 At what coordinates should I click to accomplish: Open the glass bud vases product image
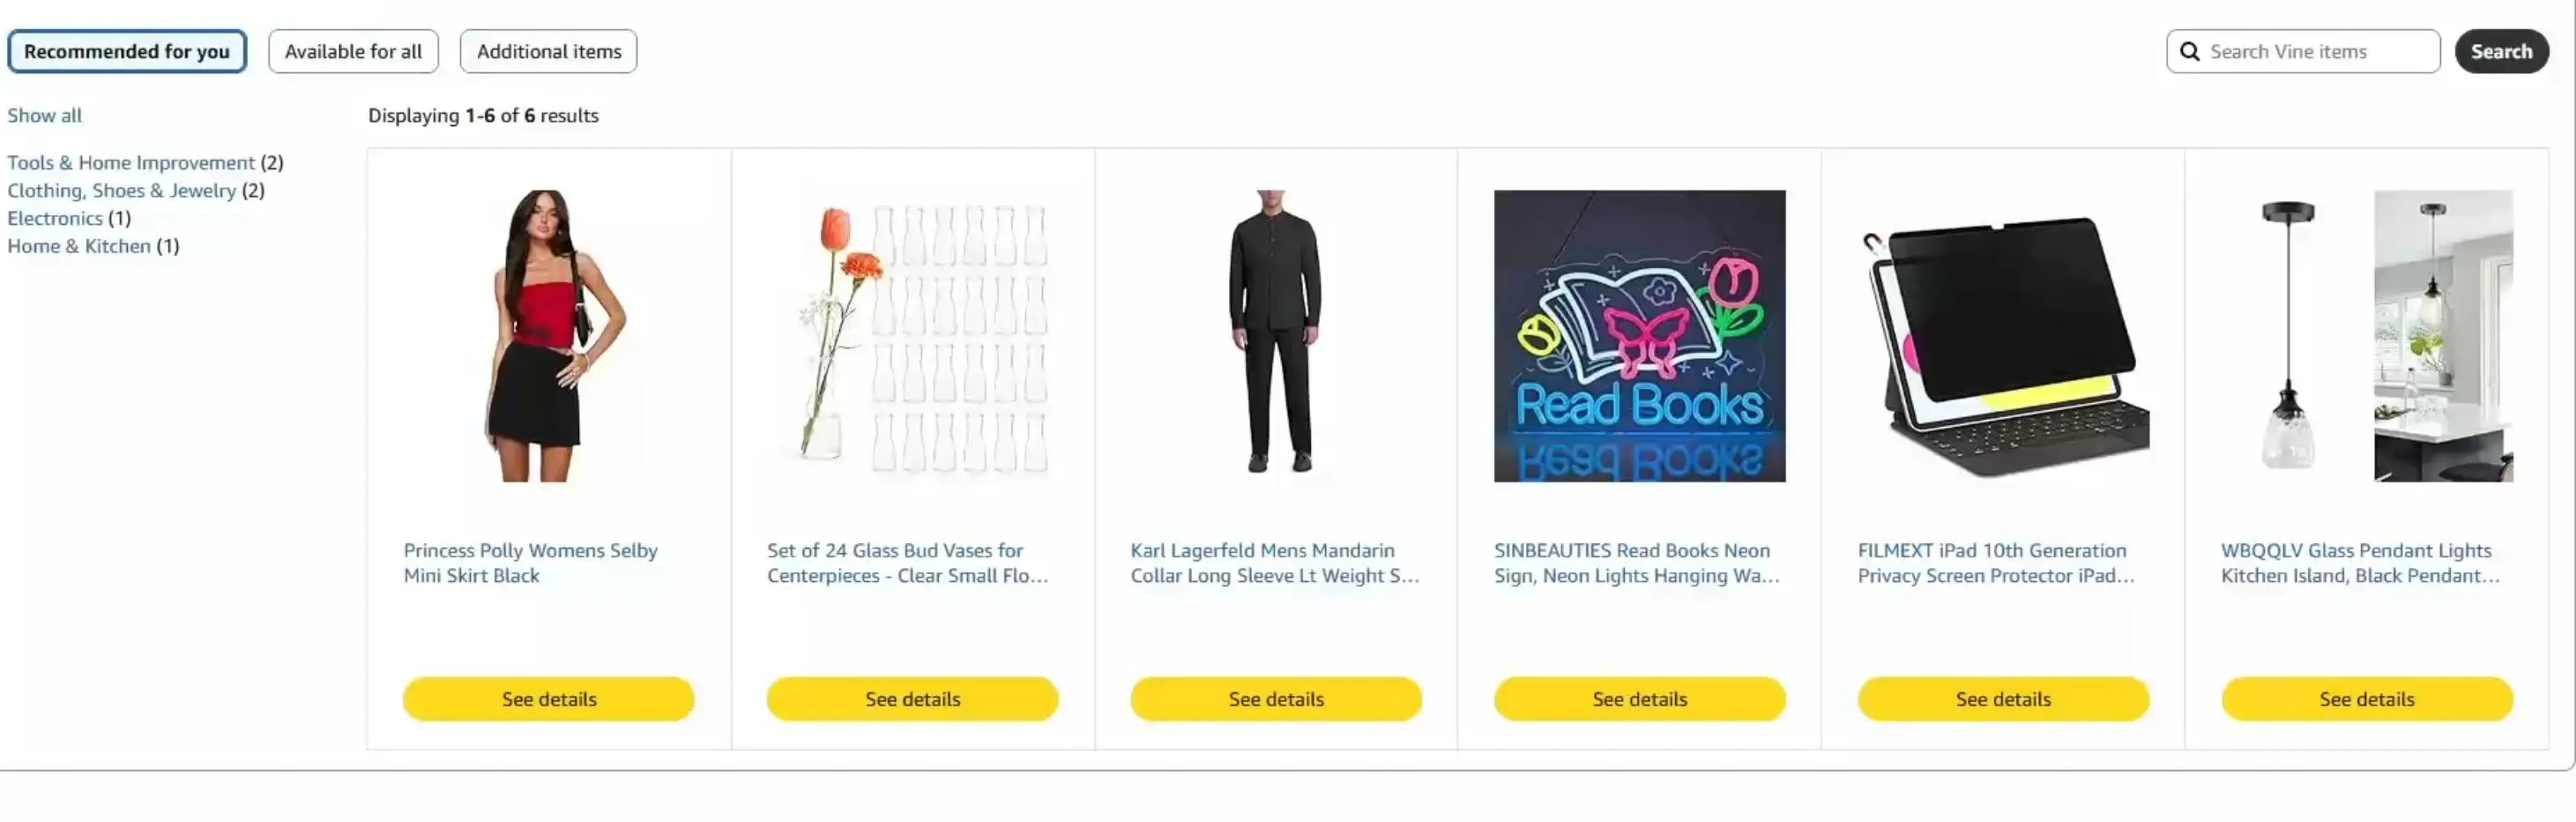912,336
